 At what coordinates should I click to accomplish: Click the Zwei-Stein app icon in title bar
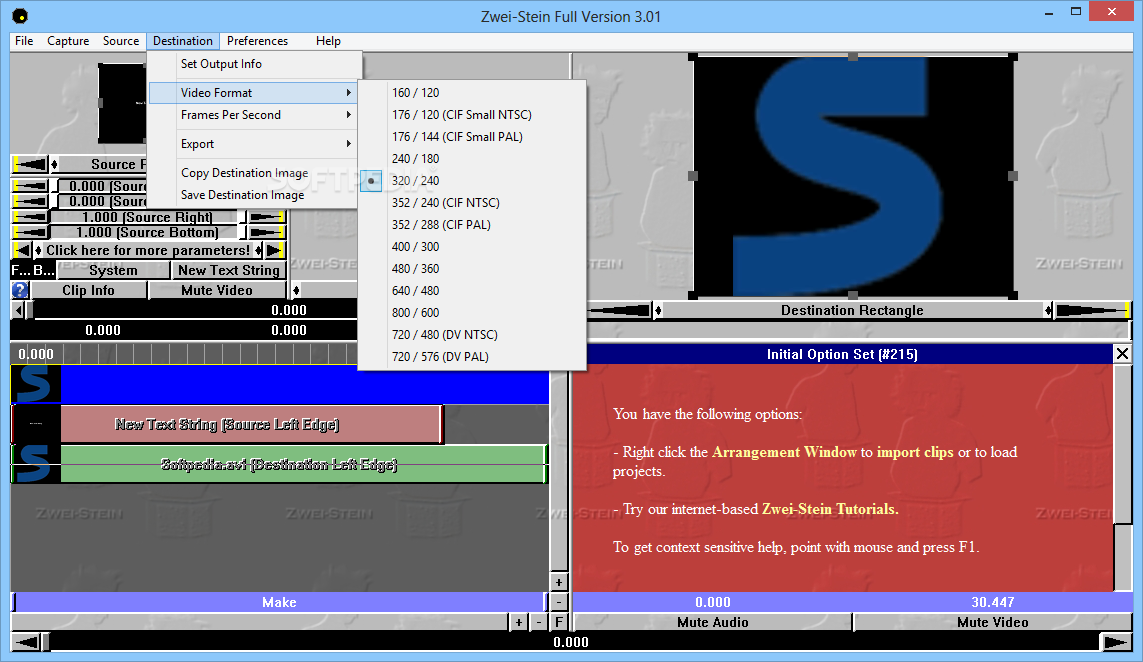tap(20, 16)
